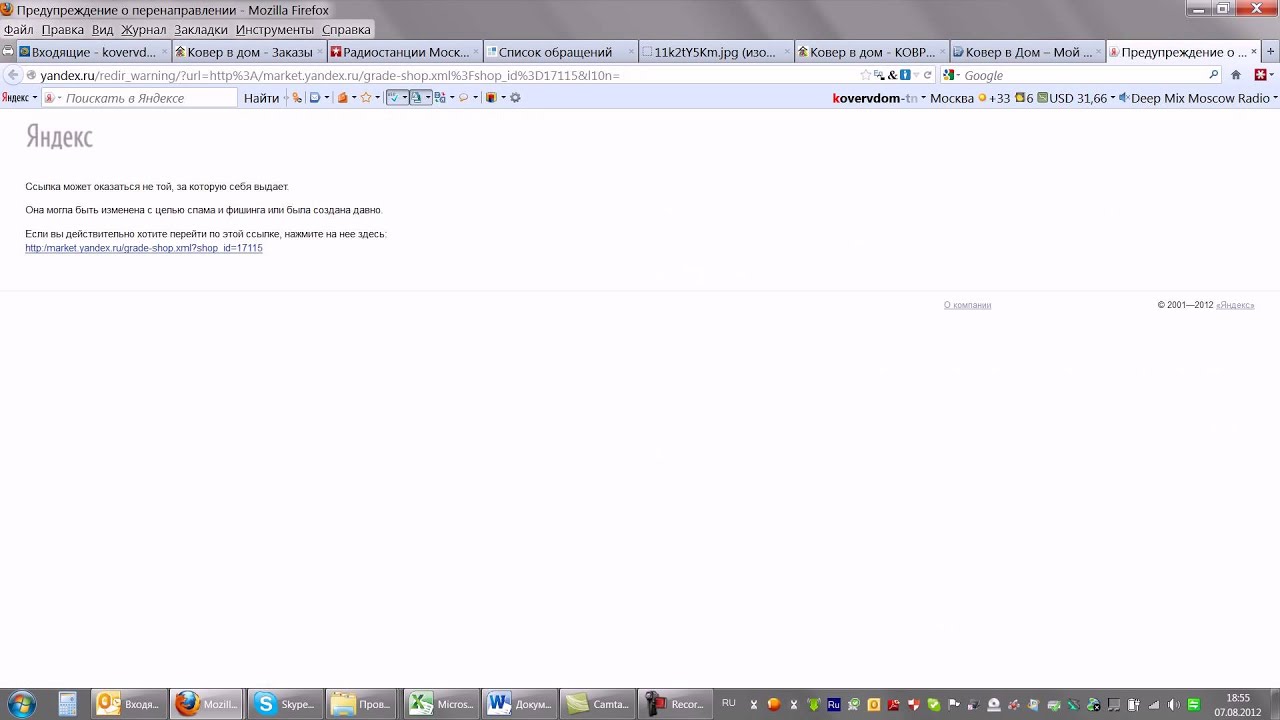The image size is (1280, 720).
Task: Close the Предупреждение о... tab
Action: click(x=1254, y=52)
